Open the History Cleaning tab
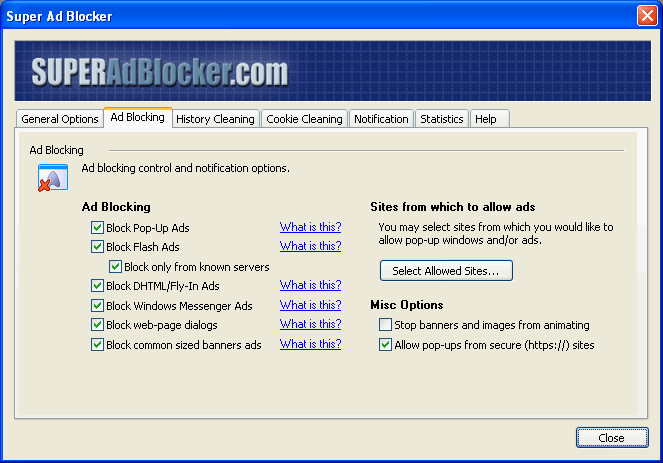Screen dimensions: 663x463 tap(215, 119)
